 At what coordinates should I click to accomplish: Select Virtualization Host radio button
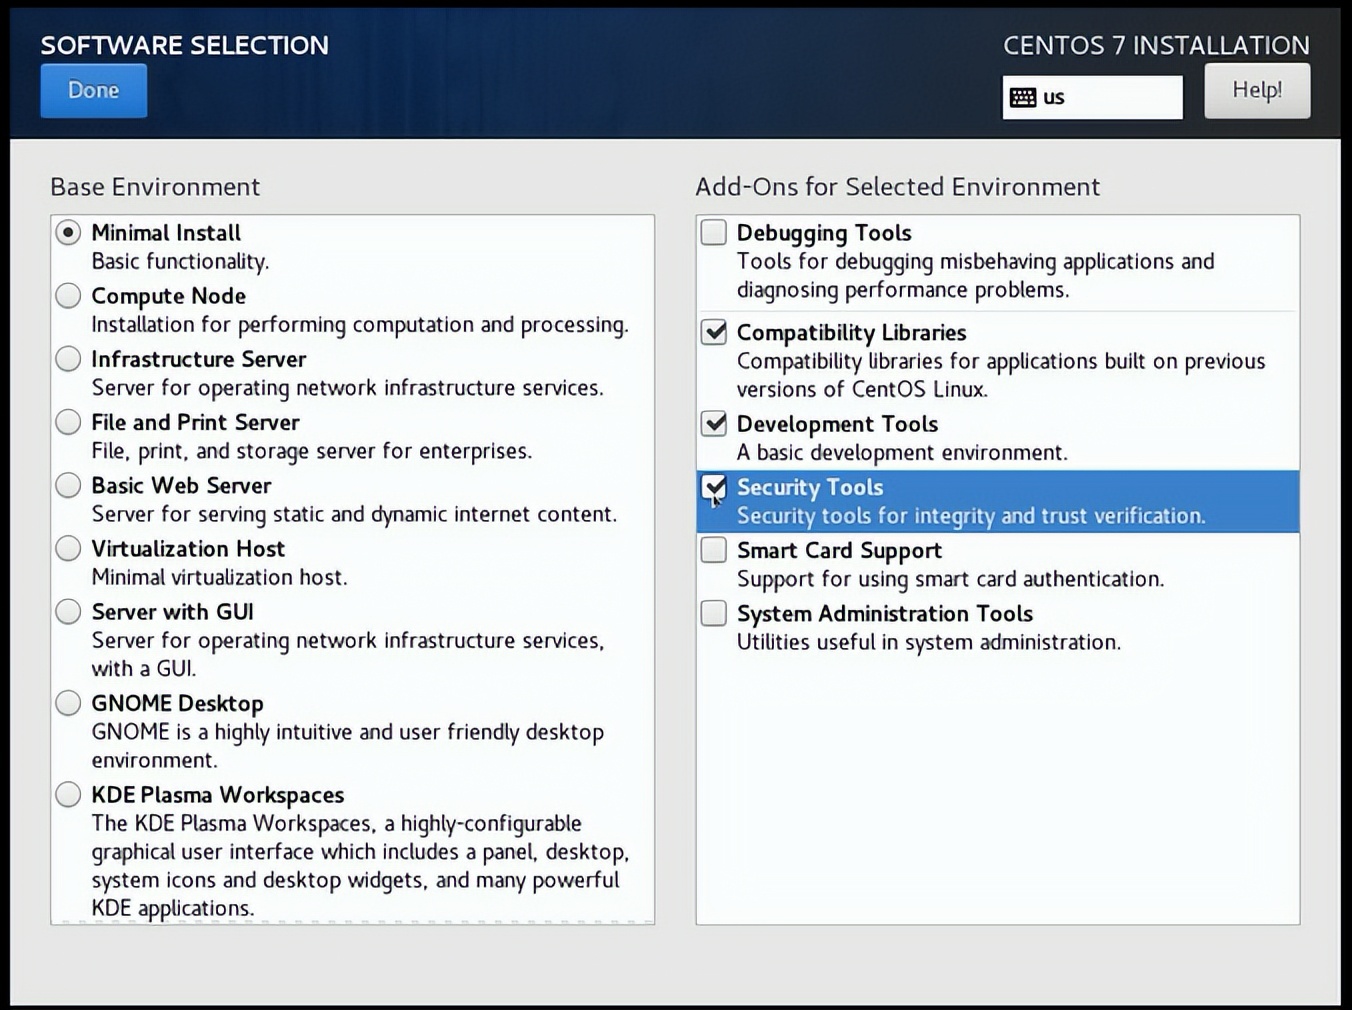pyautogui.click(x=68, y=548)
